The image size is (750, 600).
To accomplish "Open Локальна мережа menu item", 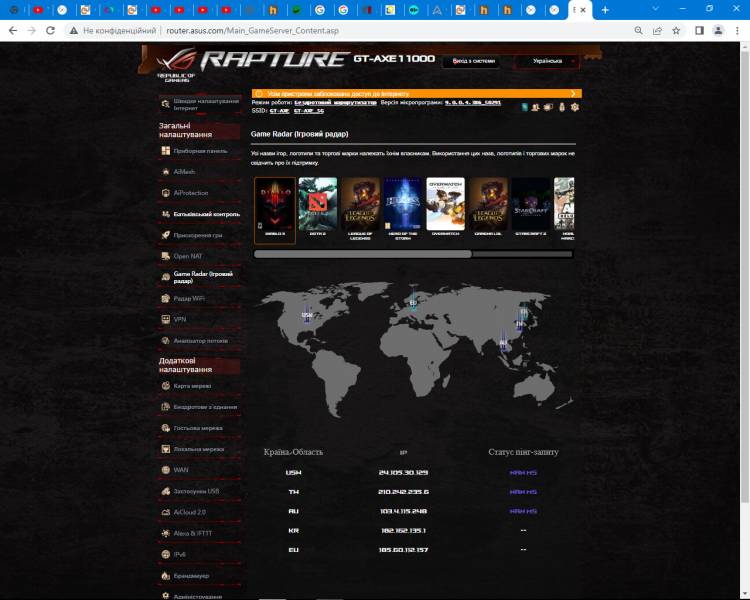I will (x=199, y=449).
